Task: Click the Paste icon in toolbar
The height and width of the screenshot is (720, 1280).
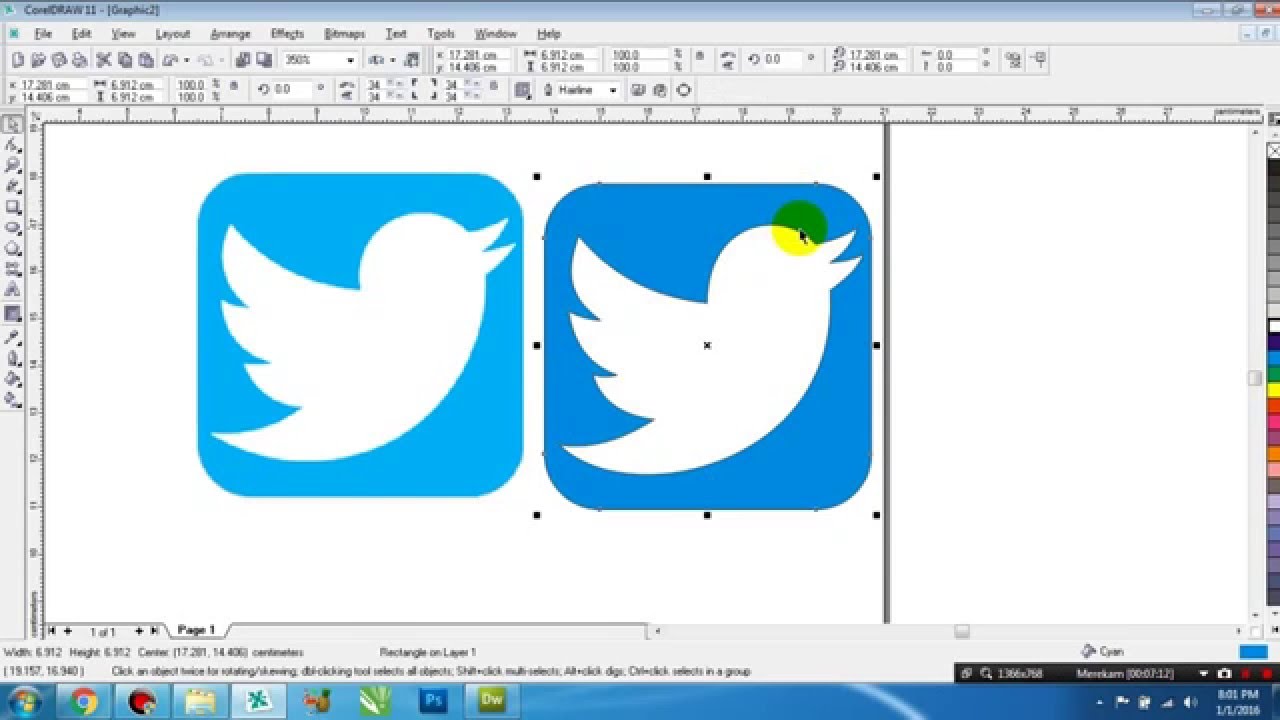Action: [x=146, y=60]
